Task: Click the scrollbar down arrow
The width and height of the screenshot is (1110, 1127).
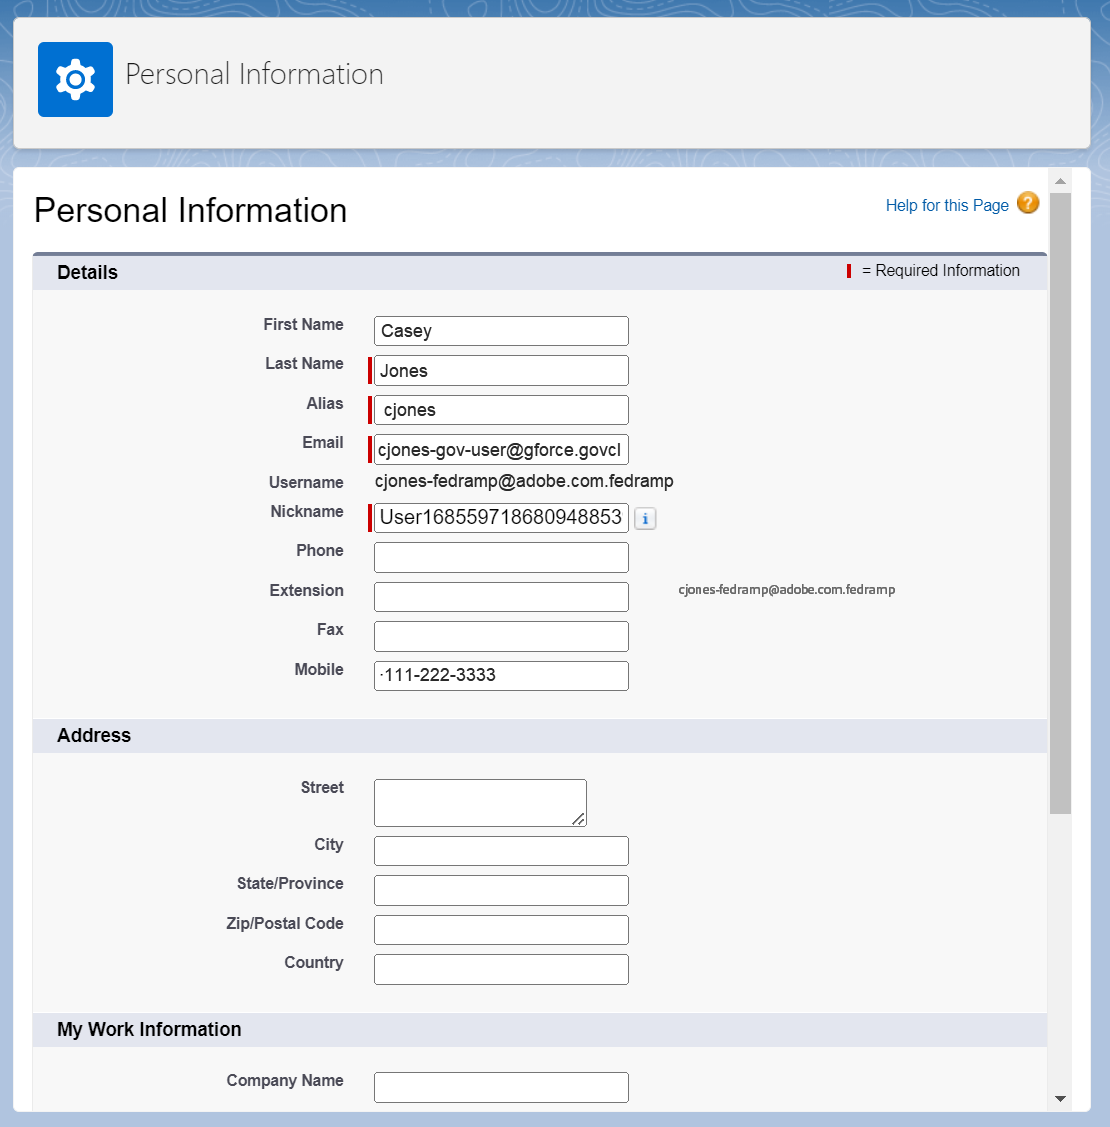Action: pos(1061,1097)
